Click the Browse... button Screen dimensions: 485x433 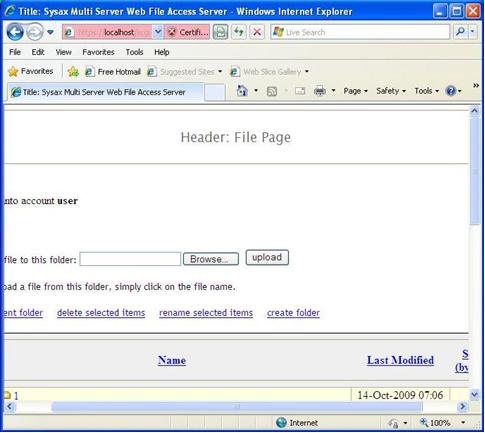(211, 259)
